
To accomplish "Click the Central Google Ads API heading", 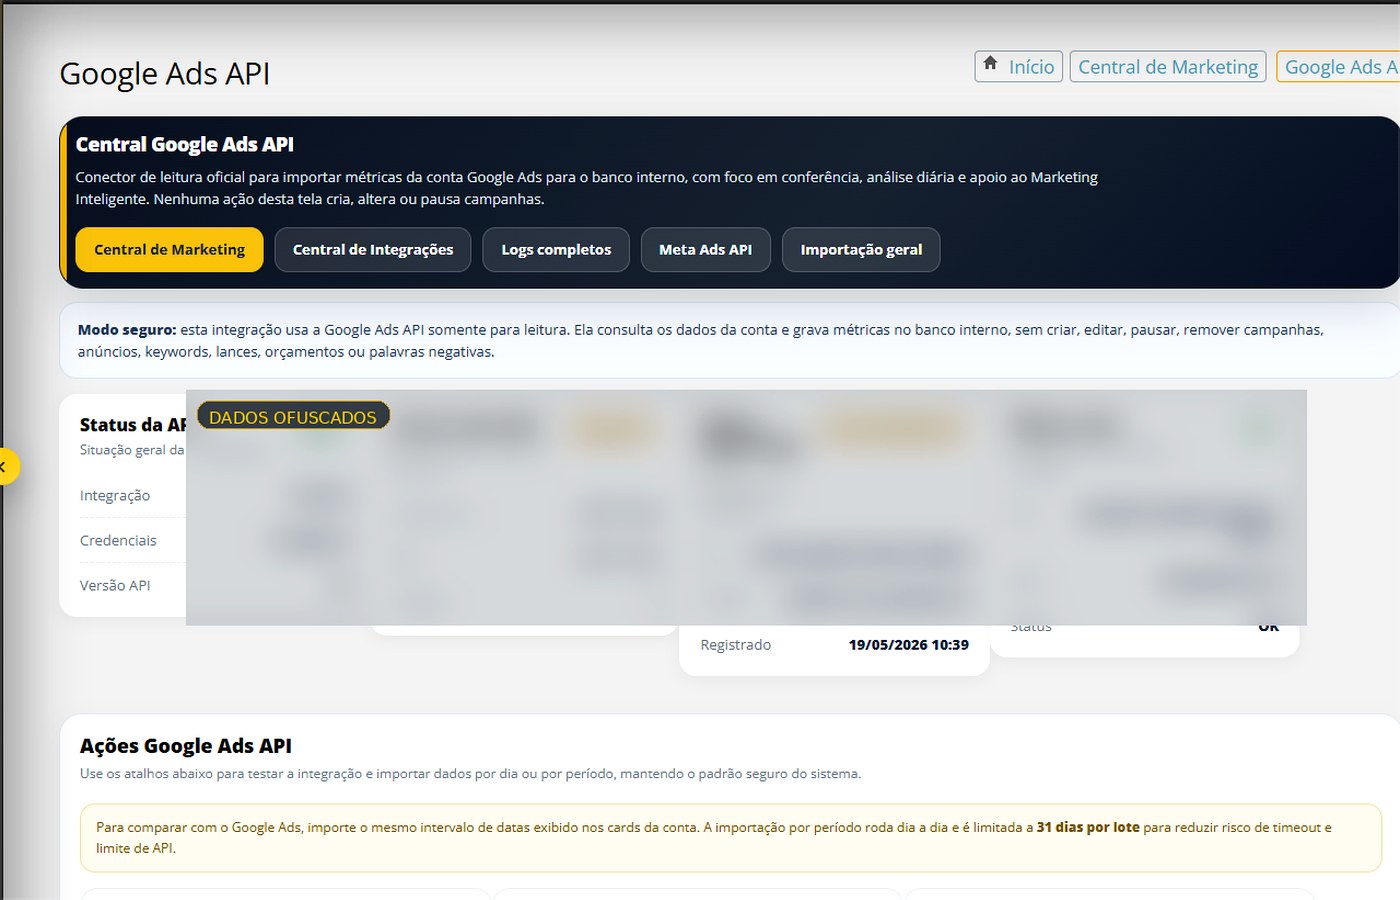I will point(185,145).
